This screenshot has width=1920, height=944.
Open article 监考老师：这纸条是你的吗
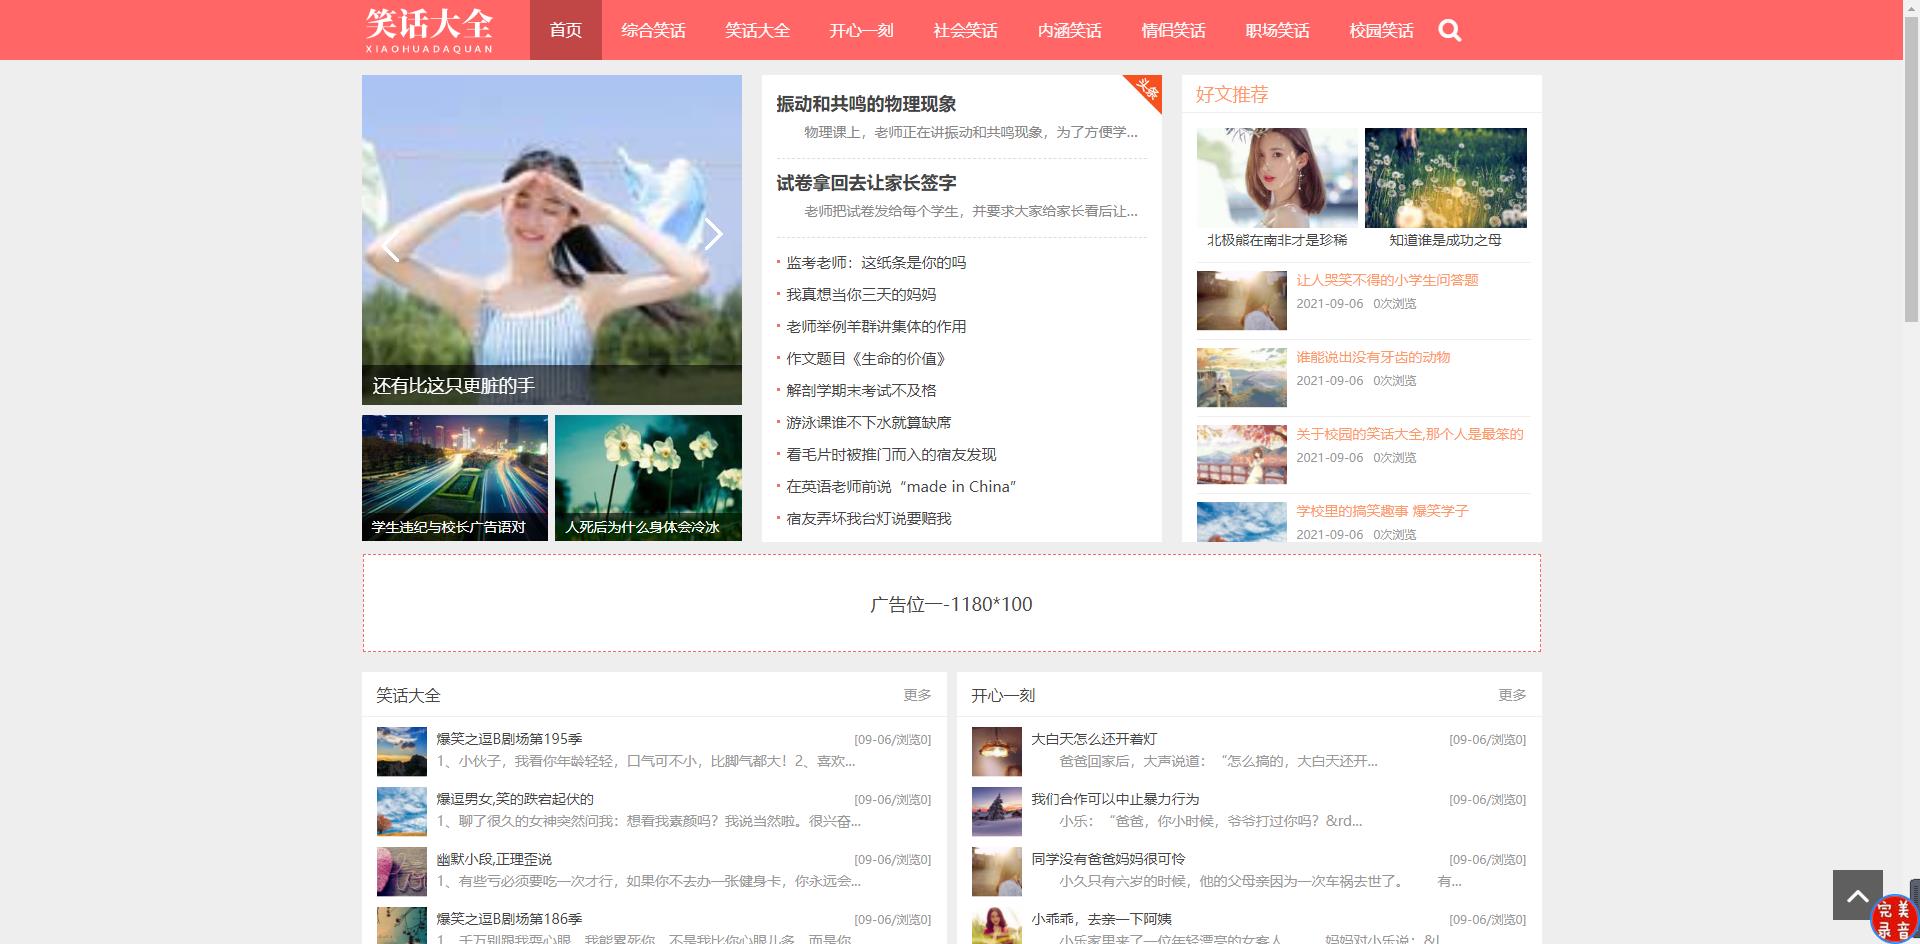[876, 262]
